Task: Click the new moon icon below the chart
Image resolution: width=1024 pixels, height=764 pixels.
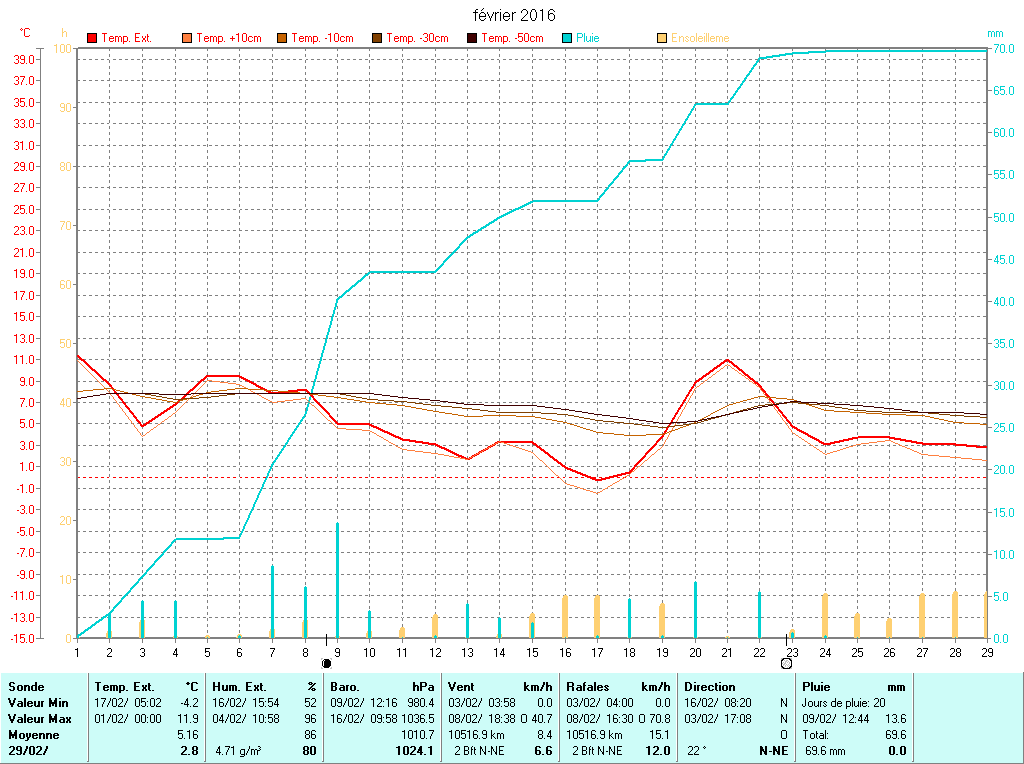Action: tap(326, 663)
